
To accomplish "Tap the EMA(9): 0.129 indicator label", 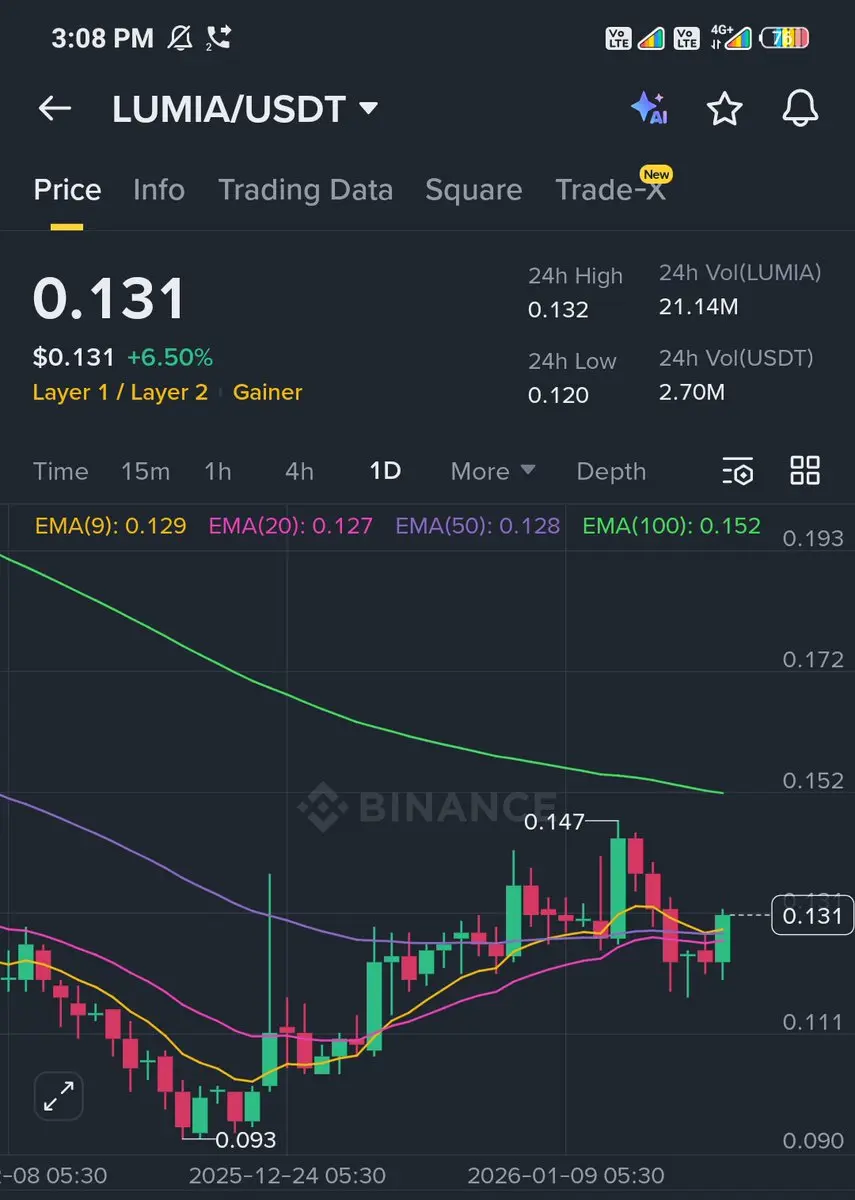I will click(110, 525).
